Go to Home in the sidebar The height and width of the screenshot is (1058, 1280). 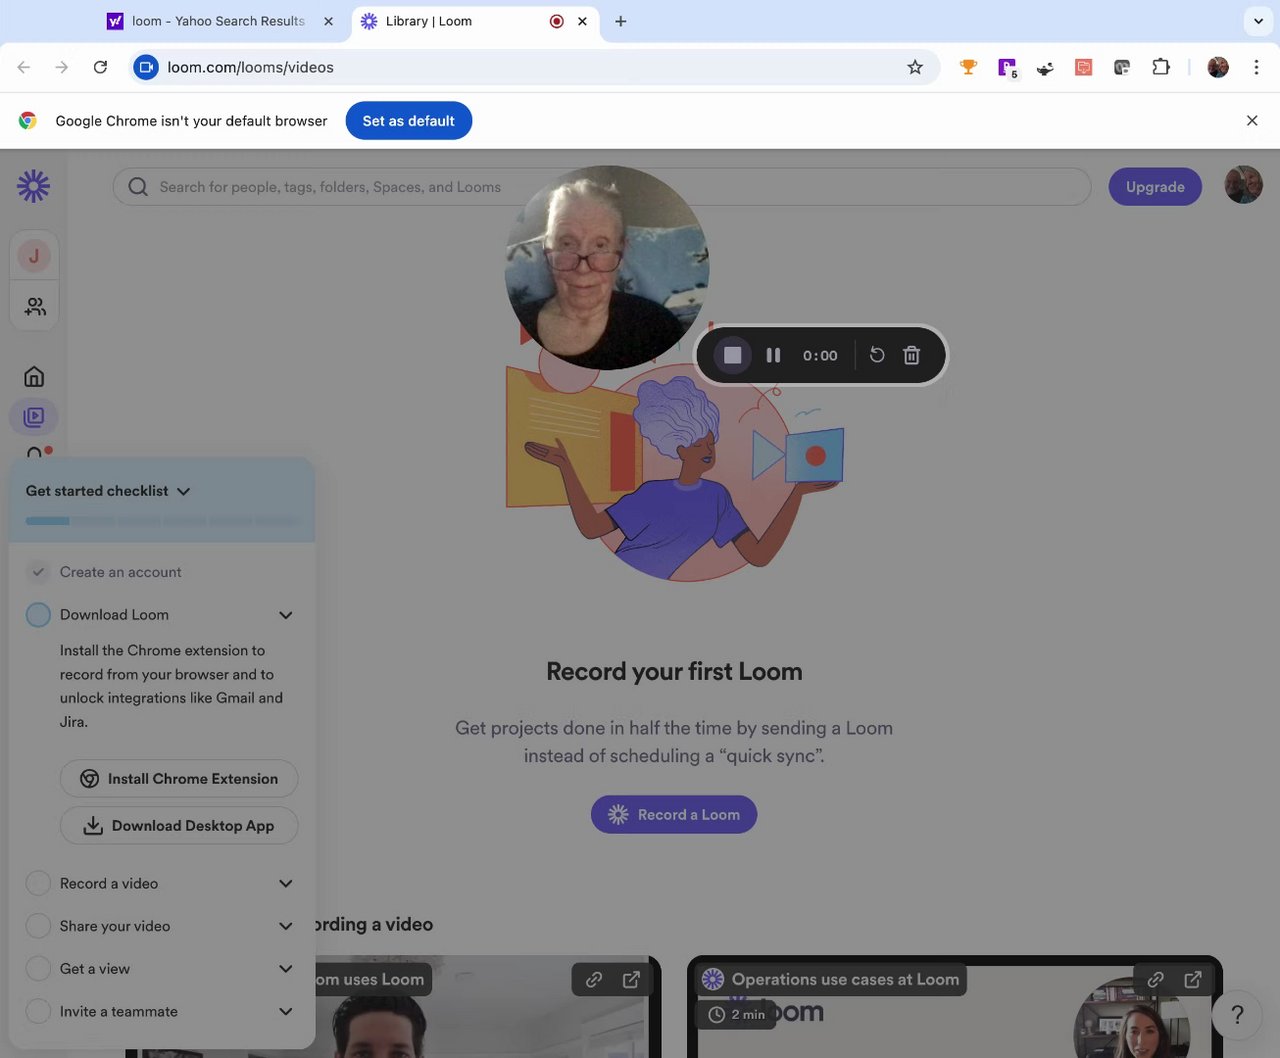(34, 376)
